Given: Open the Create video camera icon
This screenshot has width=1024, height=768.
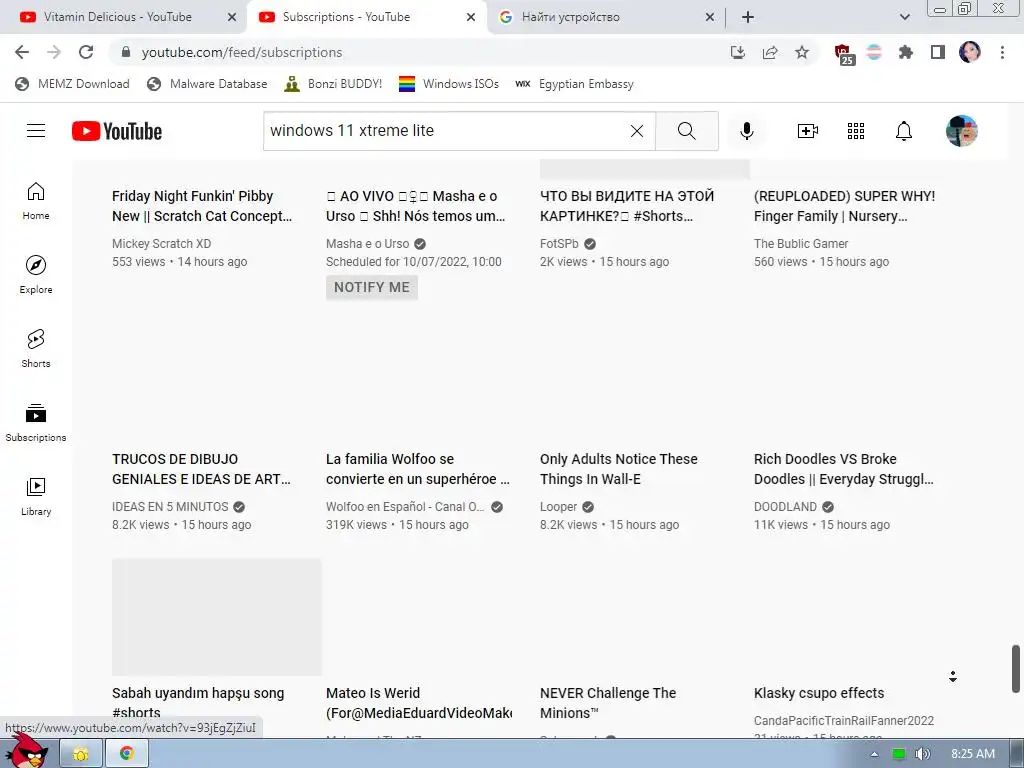Looking at the screenshot, I should pyautogui.click(x=807, y=131).
